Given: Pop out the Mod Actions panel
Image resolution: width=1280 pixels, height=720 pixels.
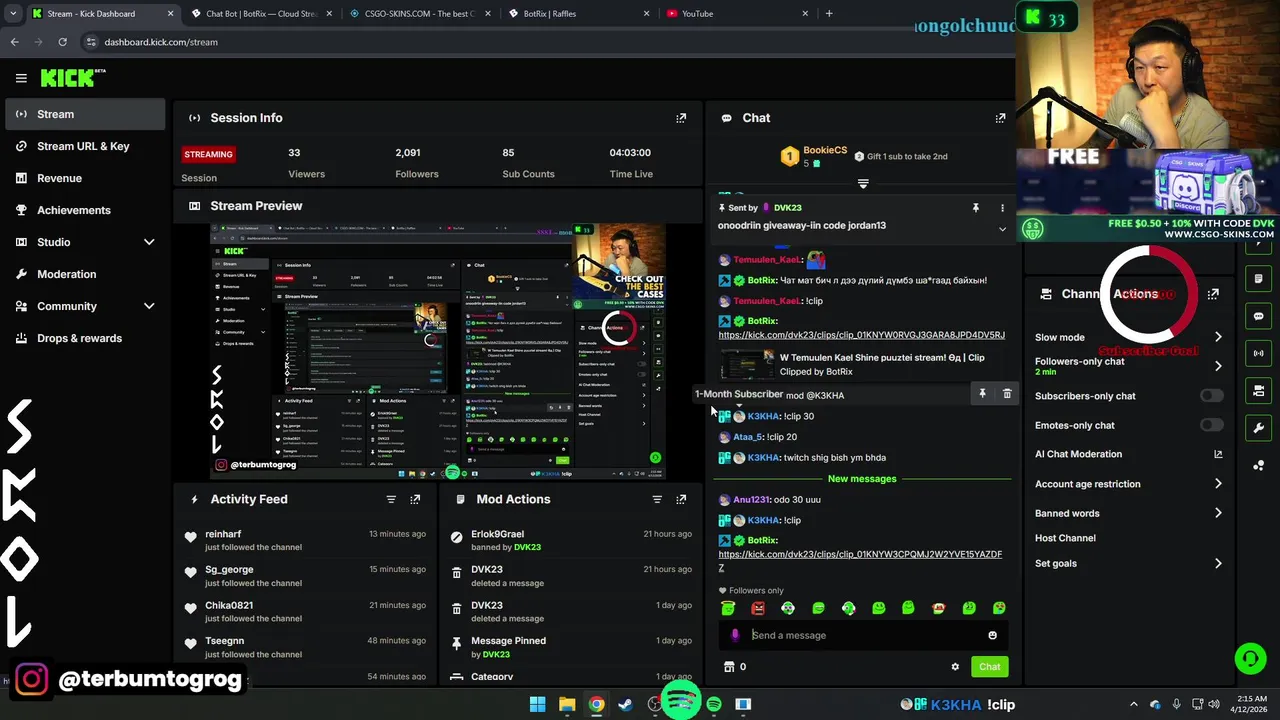Looking at the screenshot, I should coord(681,499).
